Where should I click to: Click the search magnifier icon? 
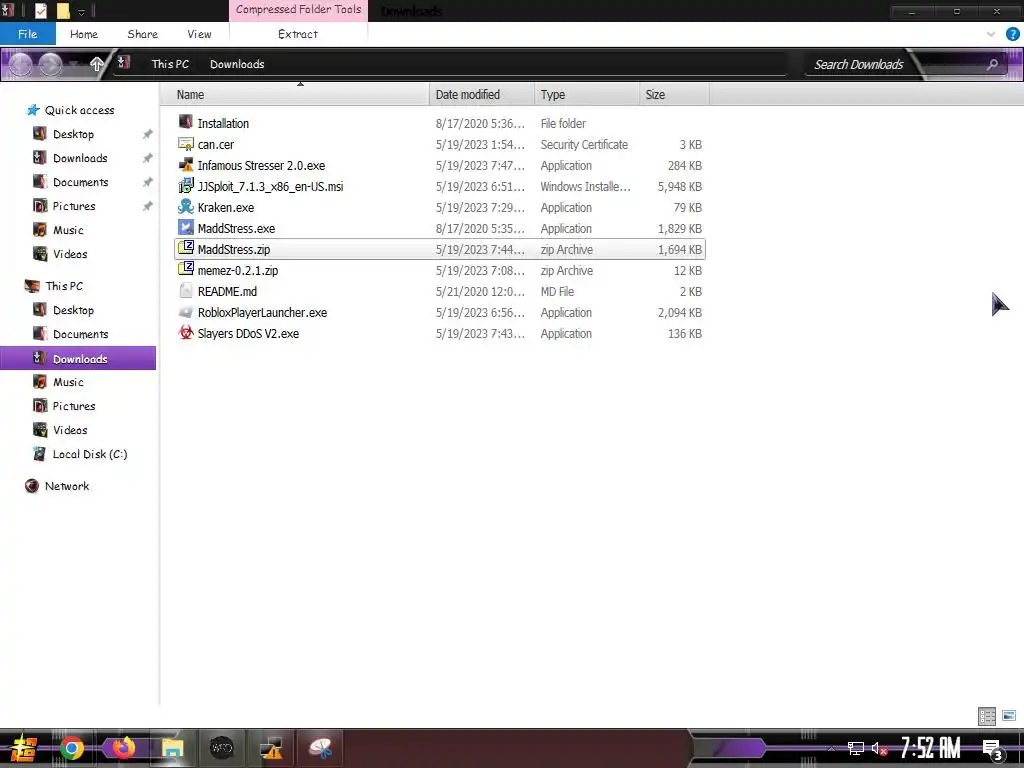[x=992, y=64]
